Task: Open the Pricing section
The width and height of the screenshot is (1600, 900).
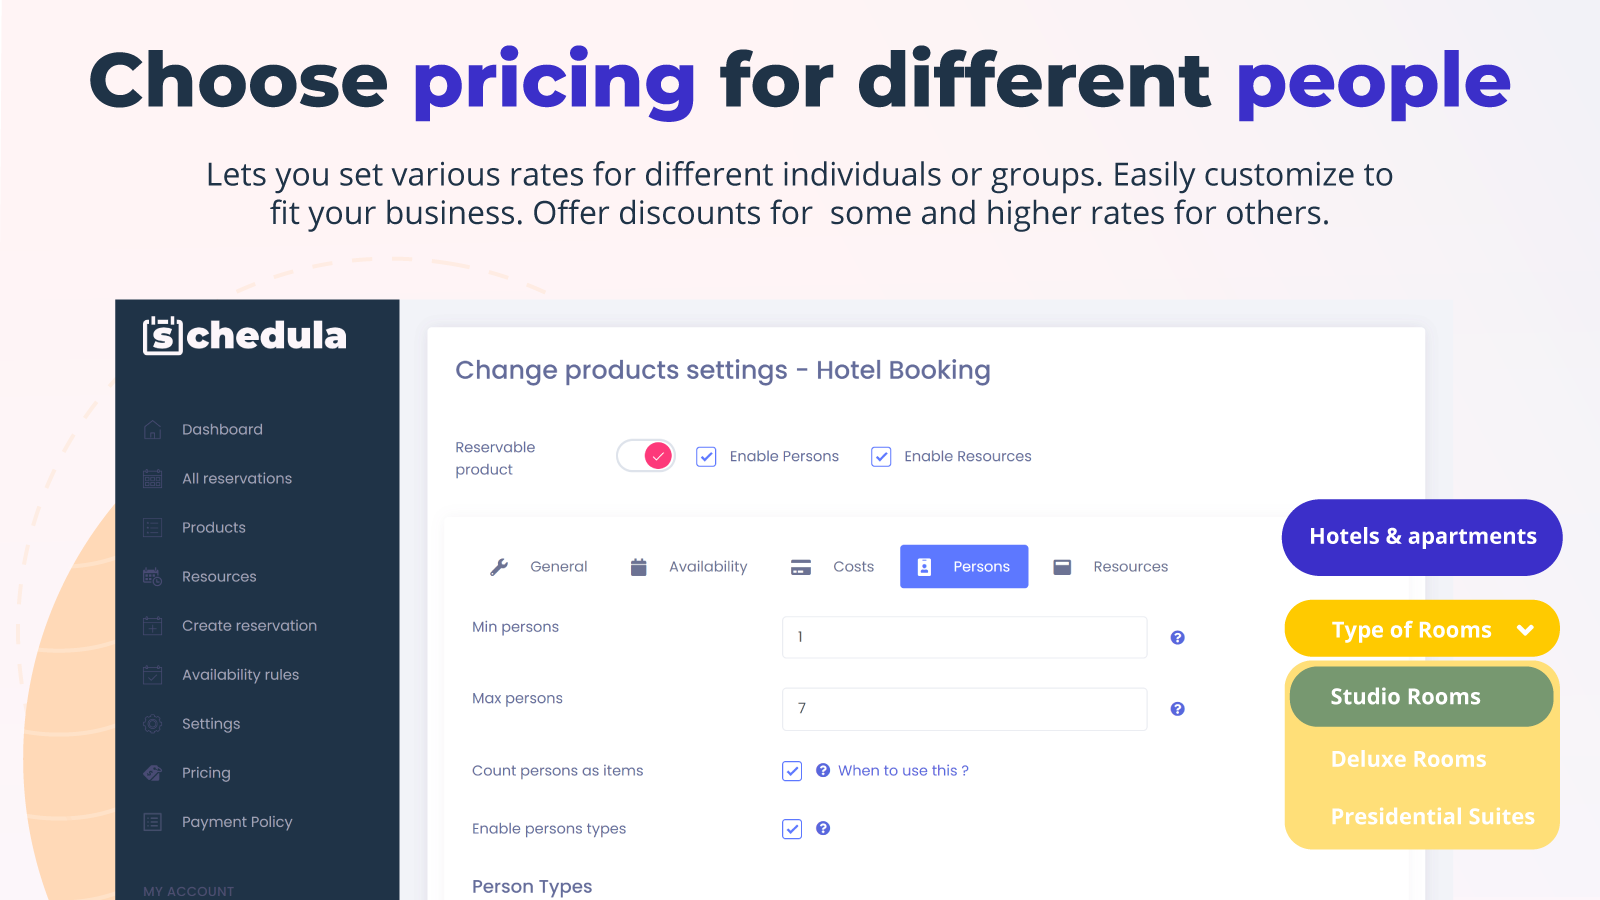Action: click(206, 772)
